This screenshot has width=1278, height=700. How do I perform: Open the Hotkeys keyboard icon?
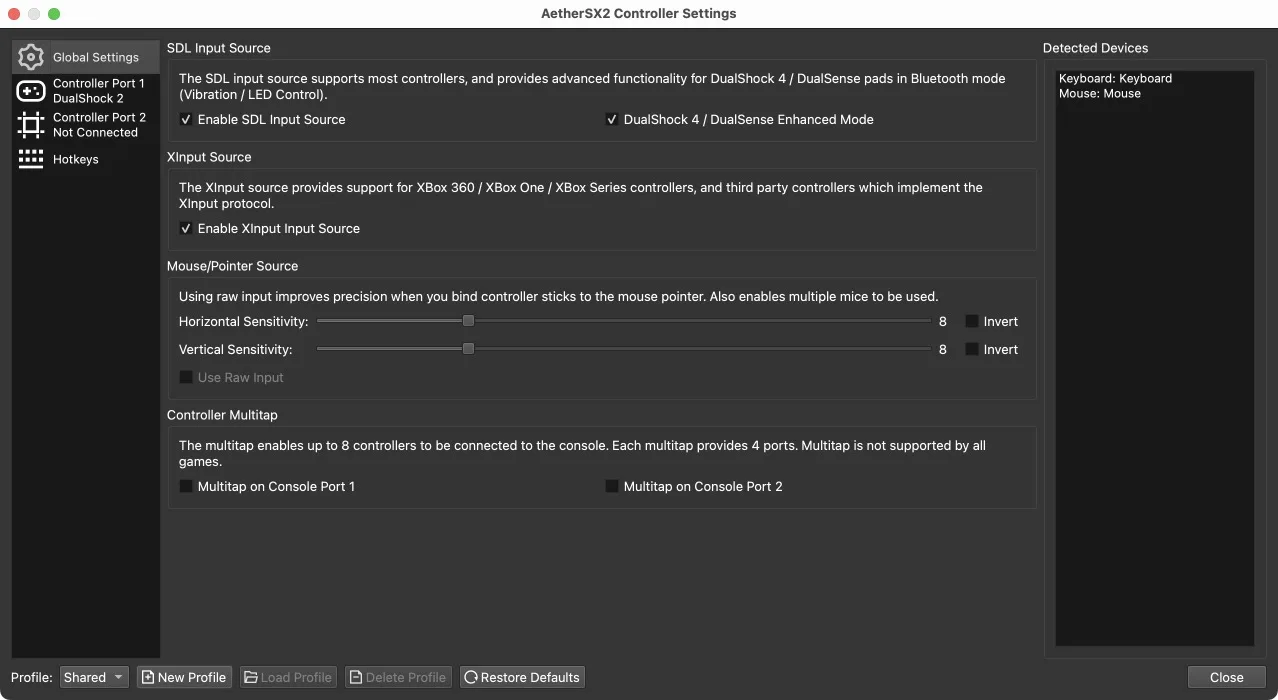tap(31, 159)
